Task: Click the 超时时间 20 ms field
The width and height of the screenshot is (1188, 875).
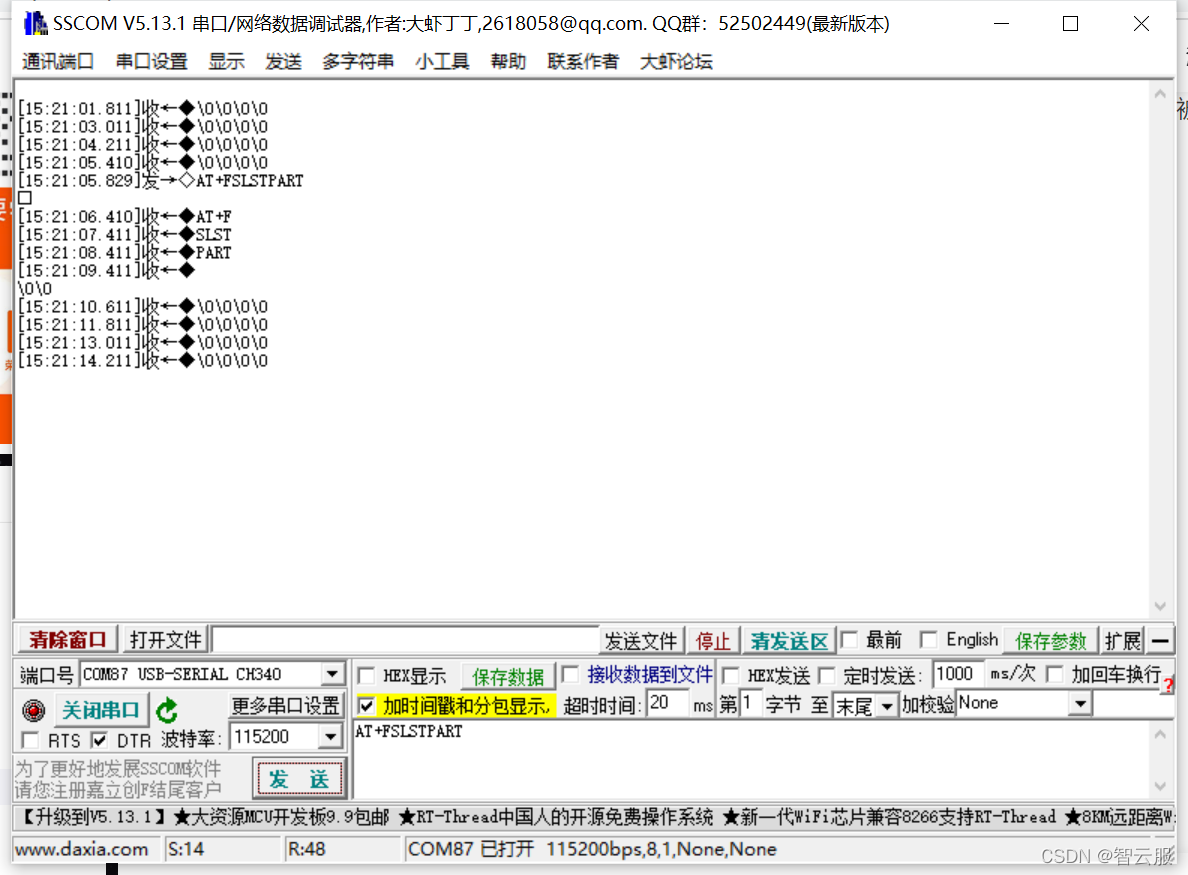Action: pyautogui.click(x=667, y=703)
